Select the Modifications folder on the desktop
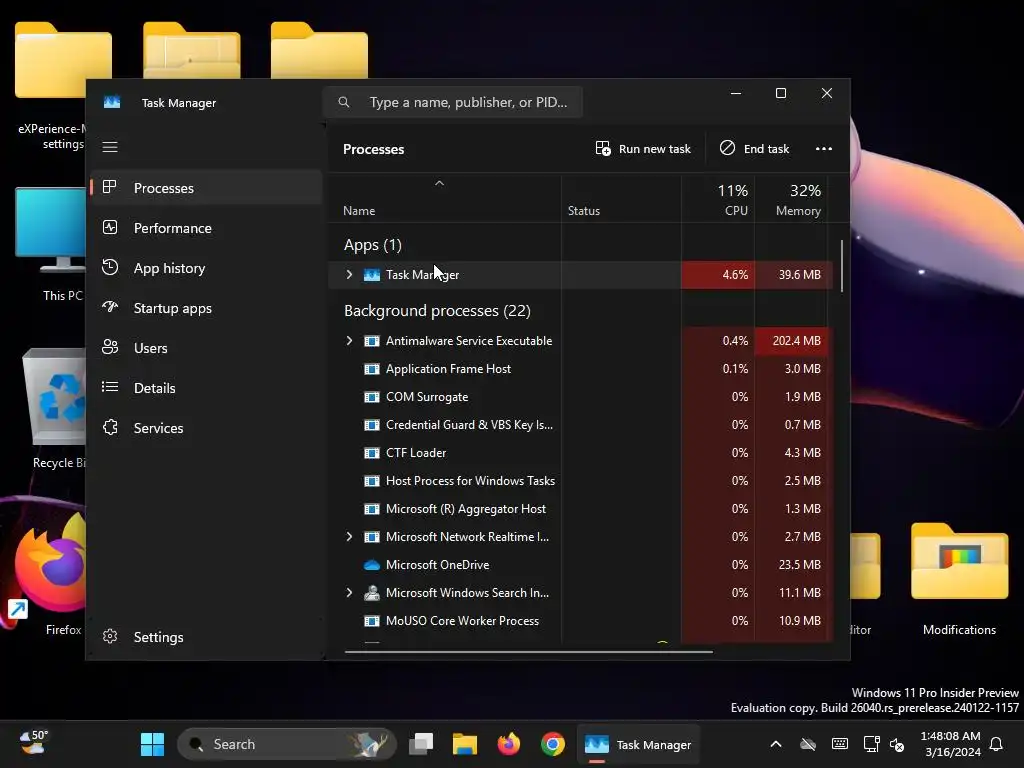Viewport: 1024px width, 768px height. coord(959,579)
